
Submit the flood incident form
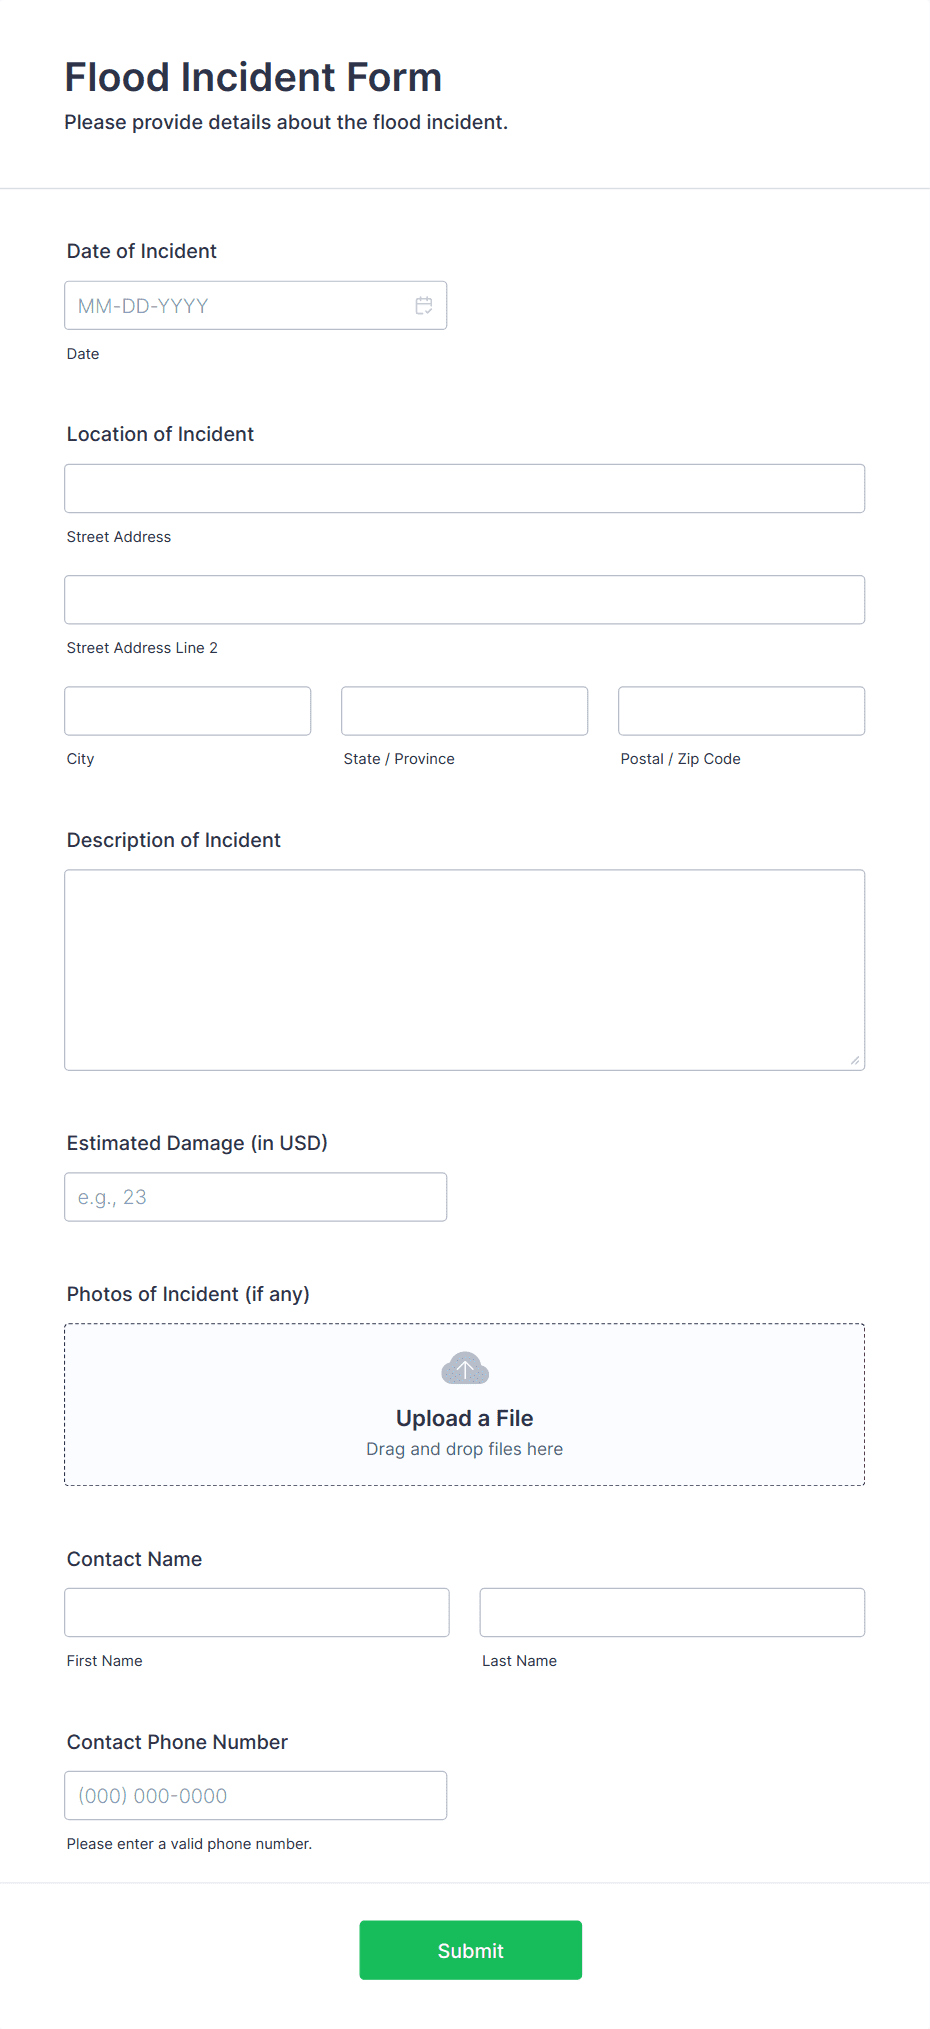pos(471,1950)
